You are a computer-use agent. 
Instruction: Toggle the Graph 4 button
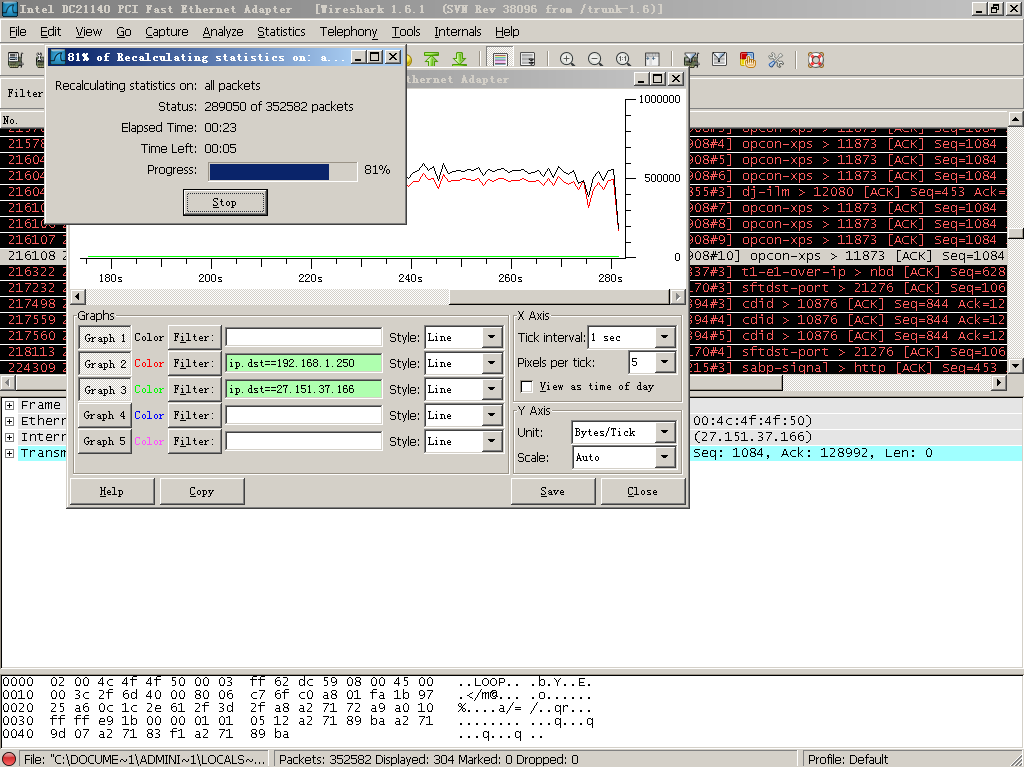(104, 415)
